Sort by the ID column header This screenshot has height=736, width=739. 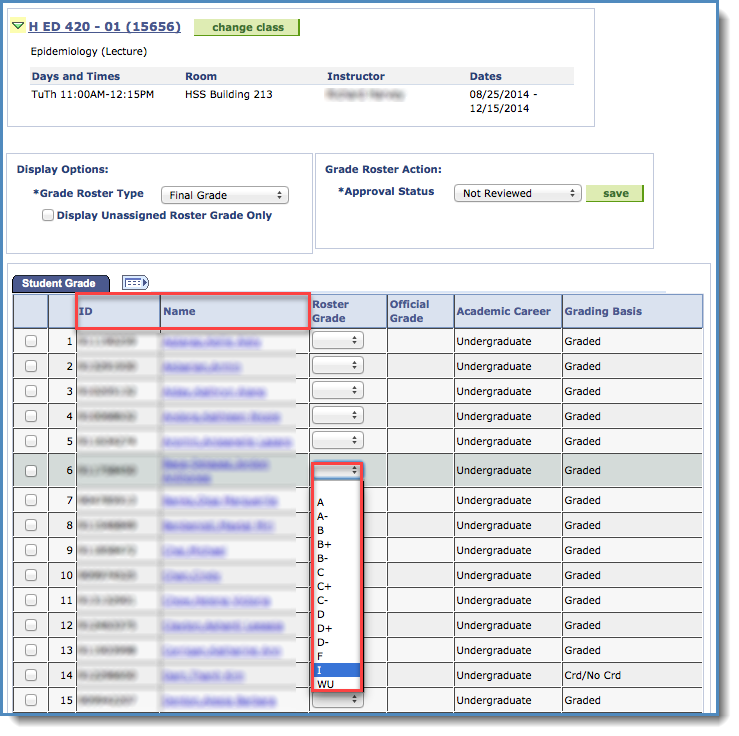click(x=86, y=311)
